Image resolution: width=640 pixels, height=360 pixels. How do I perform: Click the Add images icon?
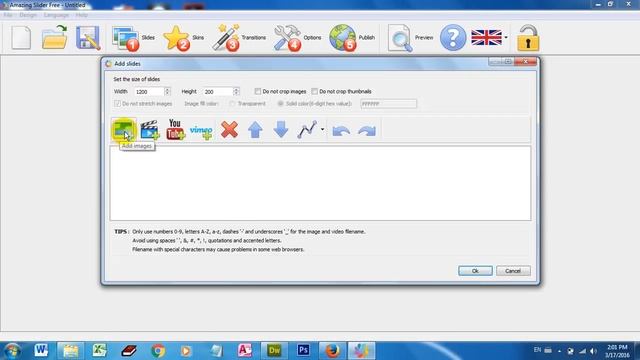pos(124,130)
